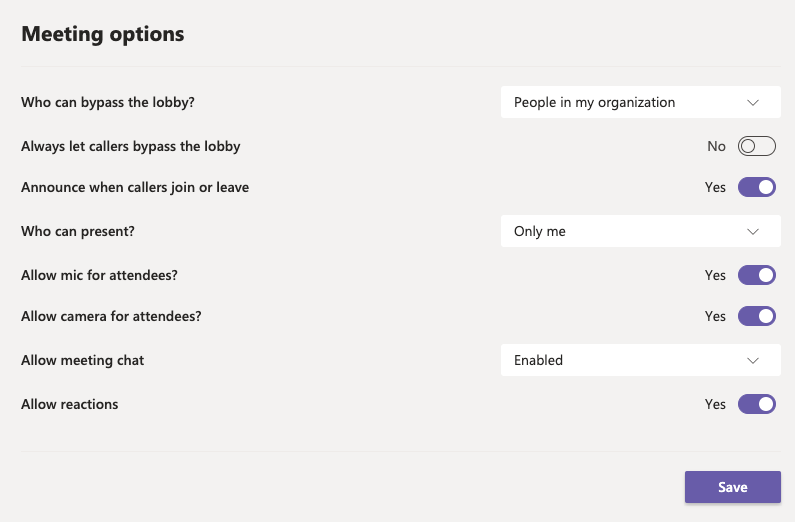Disable the mic for attendees toggle
Screen dimensions: 795x522
(757, 275)
